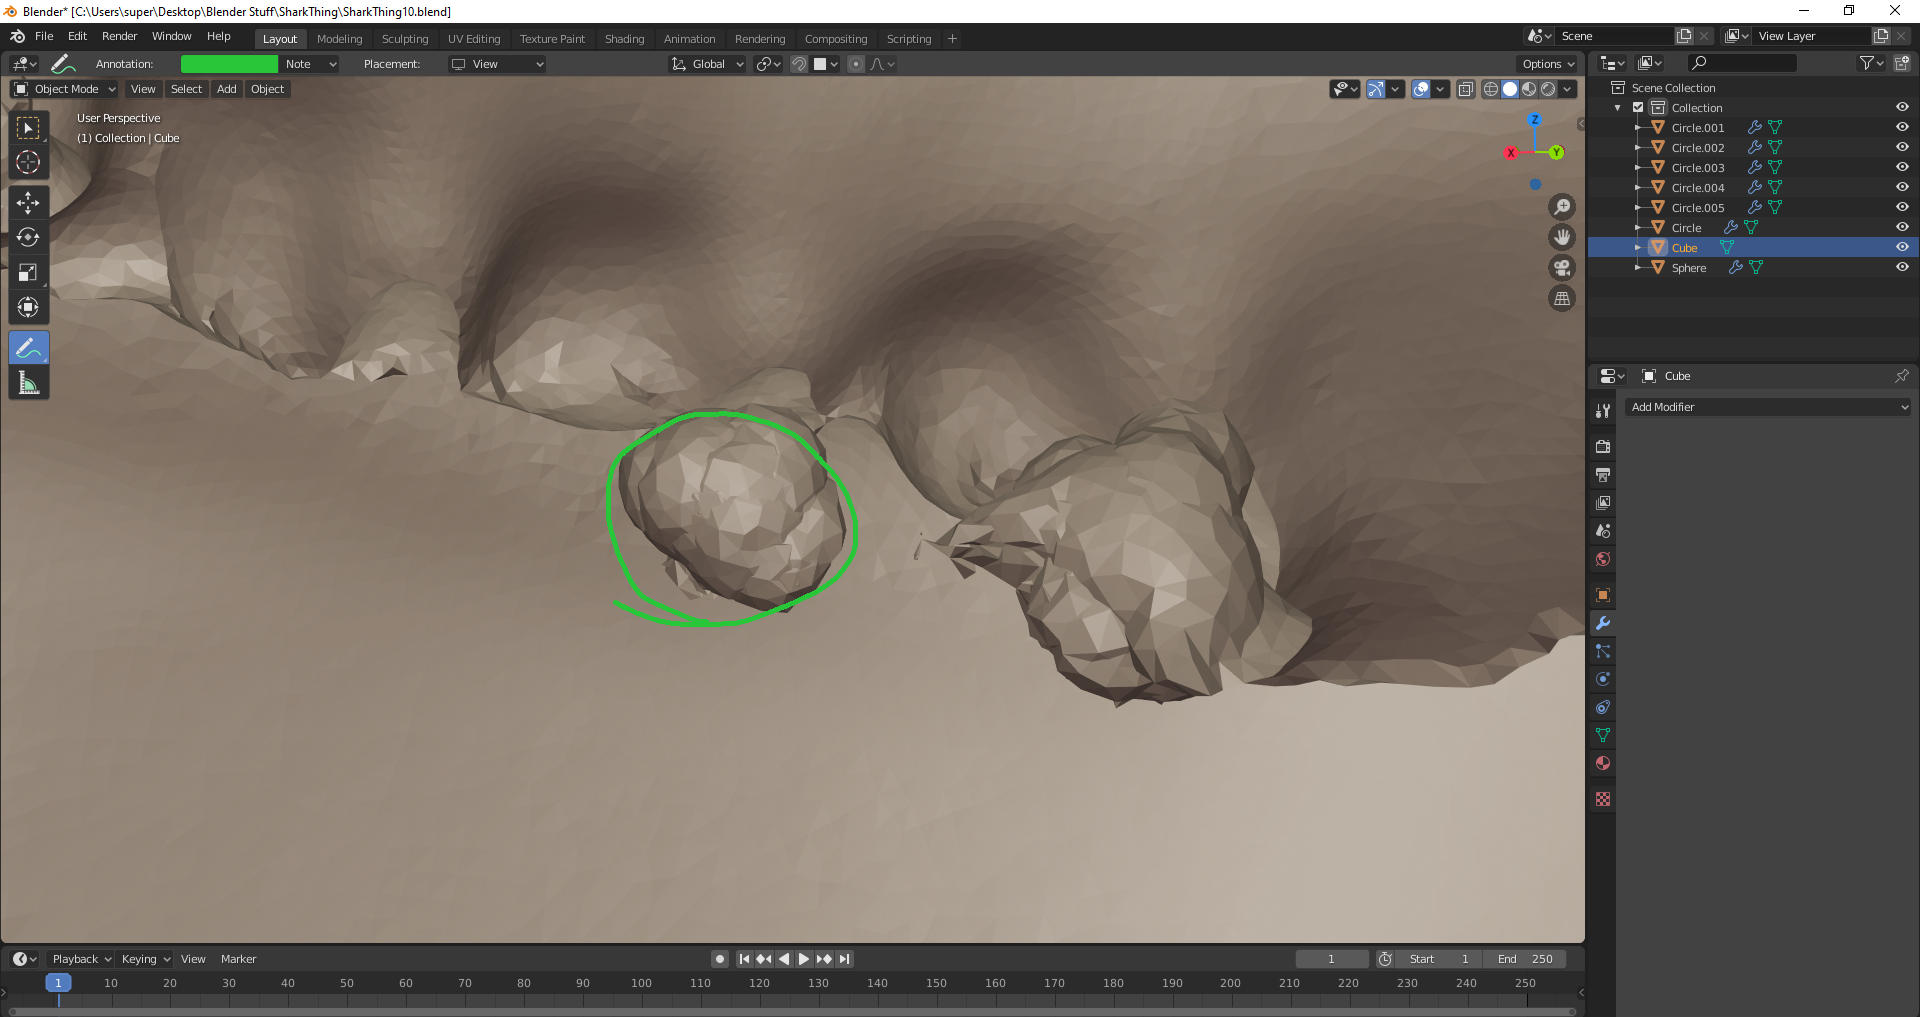Click Marker in timeline header
Viewport: 1920px width, 1017px height.
click(238, 960)
